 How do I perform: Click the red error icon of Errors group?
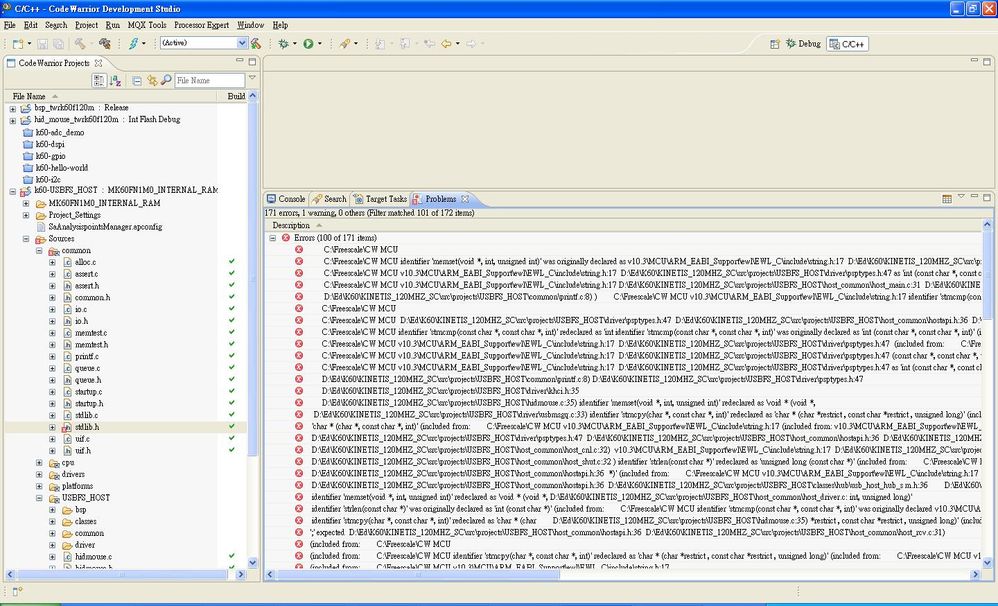click(x=286, y=237)
